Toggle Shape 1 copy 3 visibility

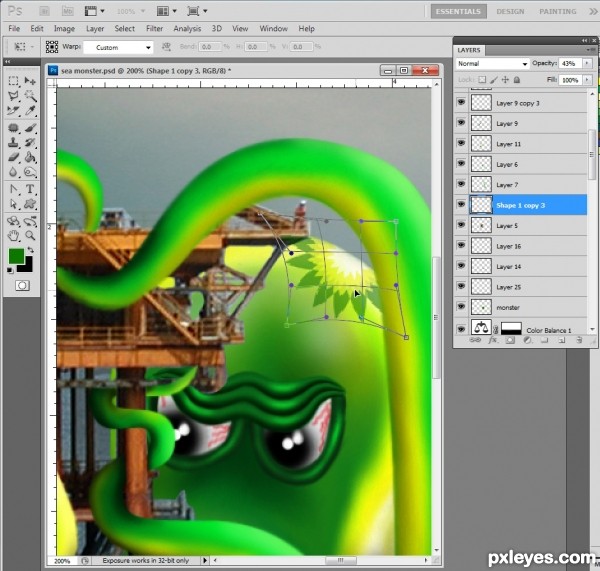click(x=461, y=204)
